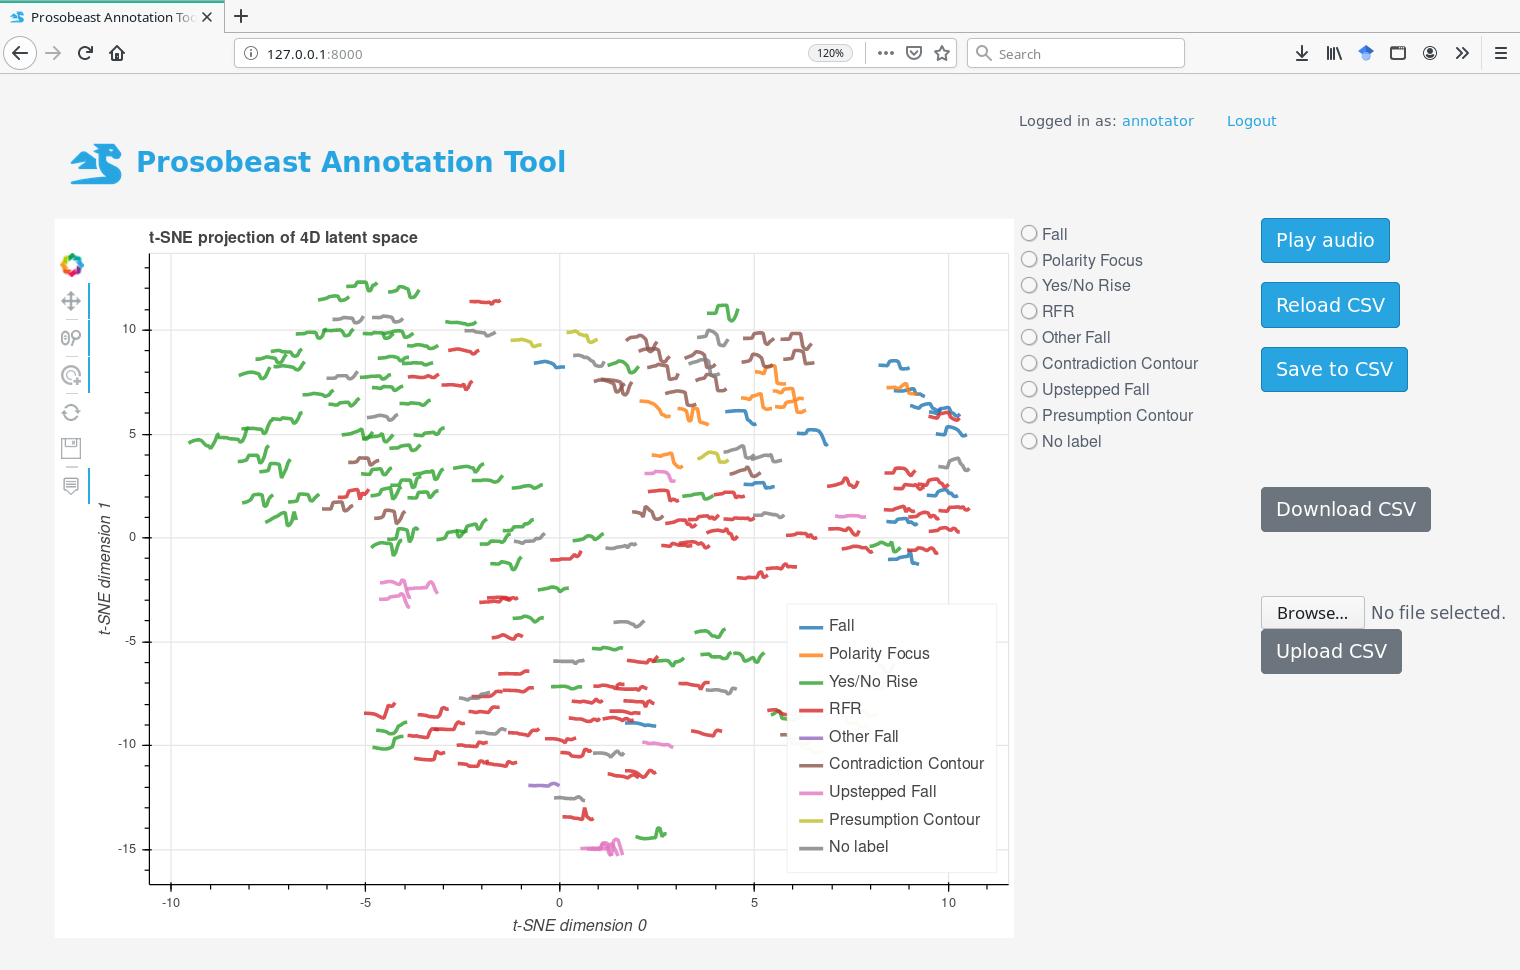Choose the Yes/No Rise label option

click(1029, 285)
